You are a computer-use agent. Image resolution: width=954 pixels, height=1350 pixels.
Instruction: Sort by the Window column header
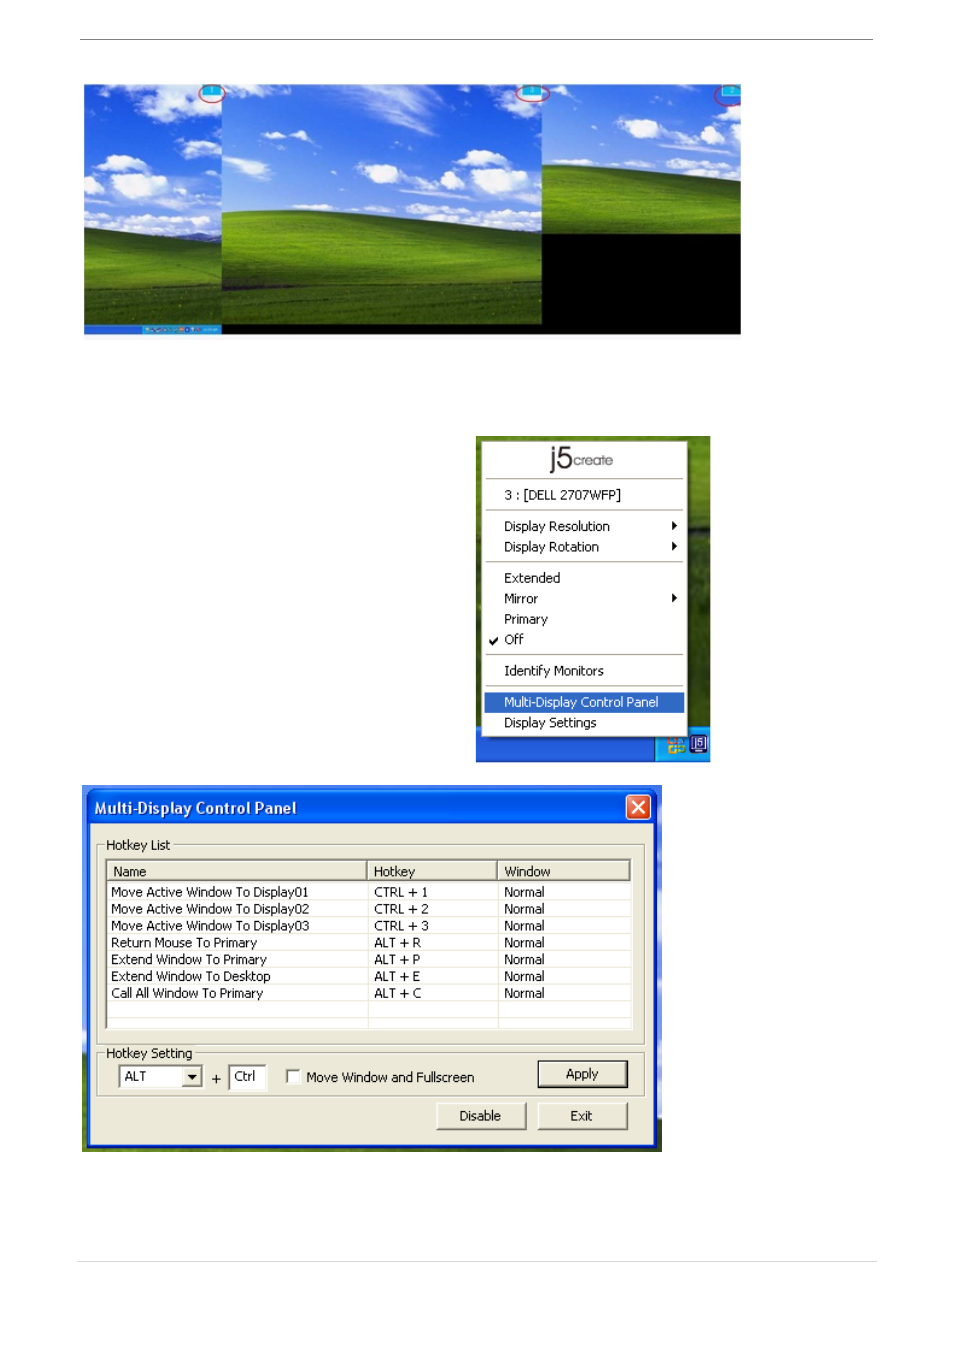click(x=564, y=872)
